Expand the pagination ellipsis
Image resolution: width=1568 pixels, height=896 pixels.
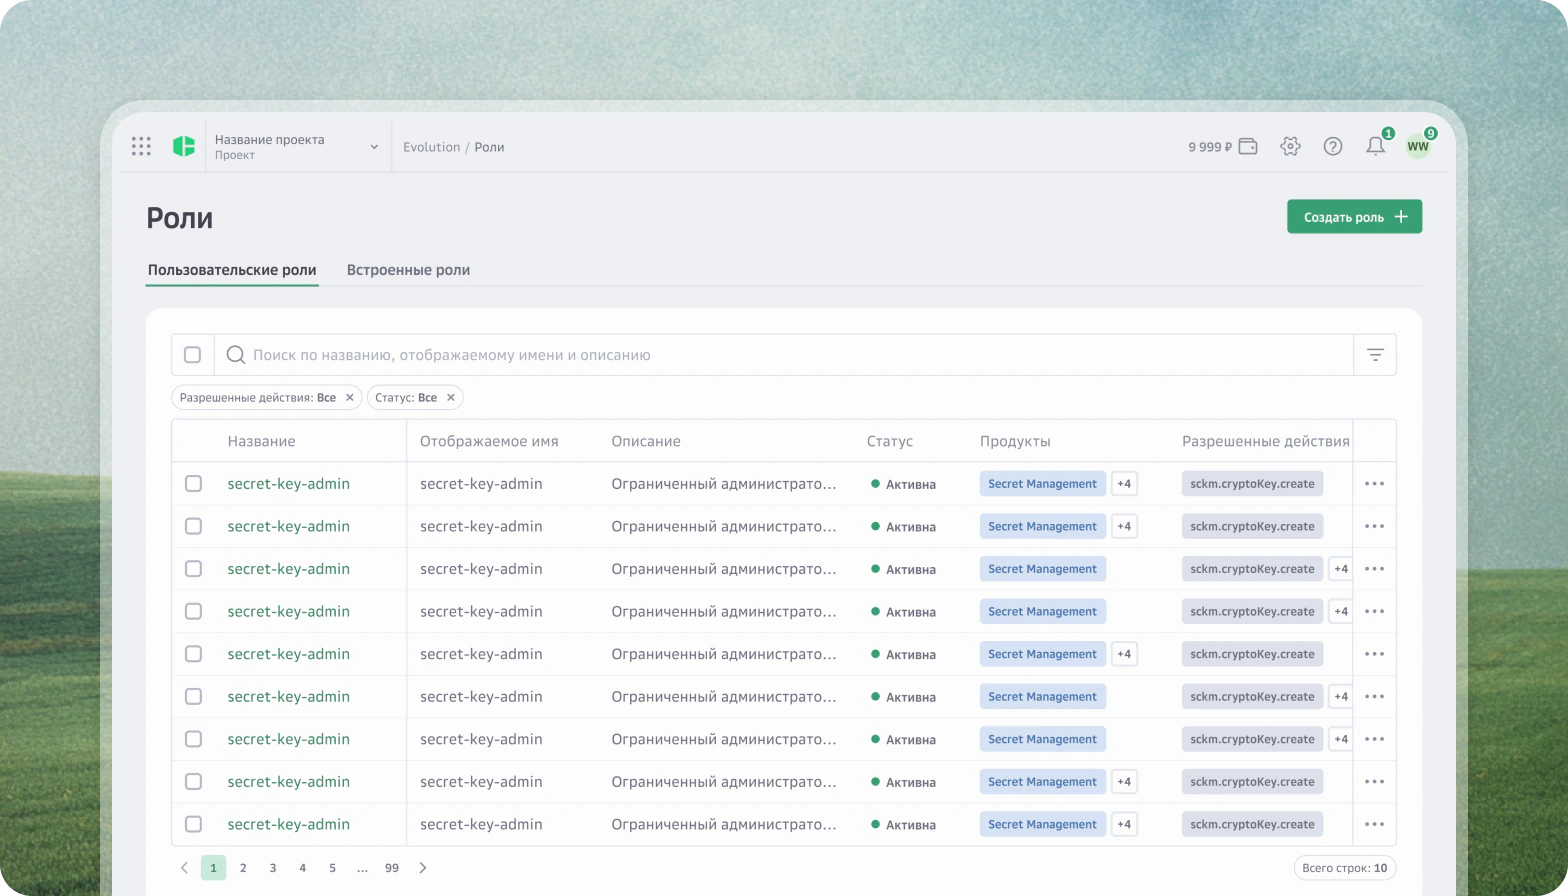(x=362, y=868)
